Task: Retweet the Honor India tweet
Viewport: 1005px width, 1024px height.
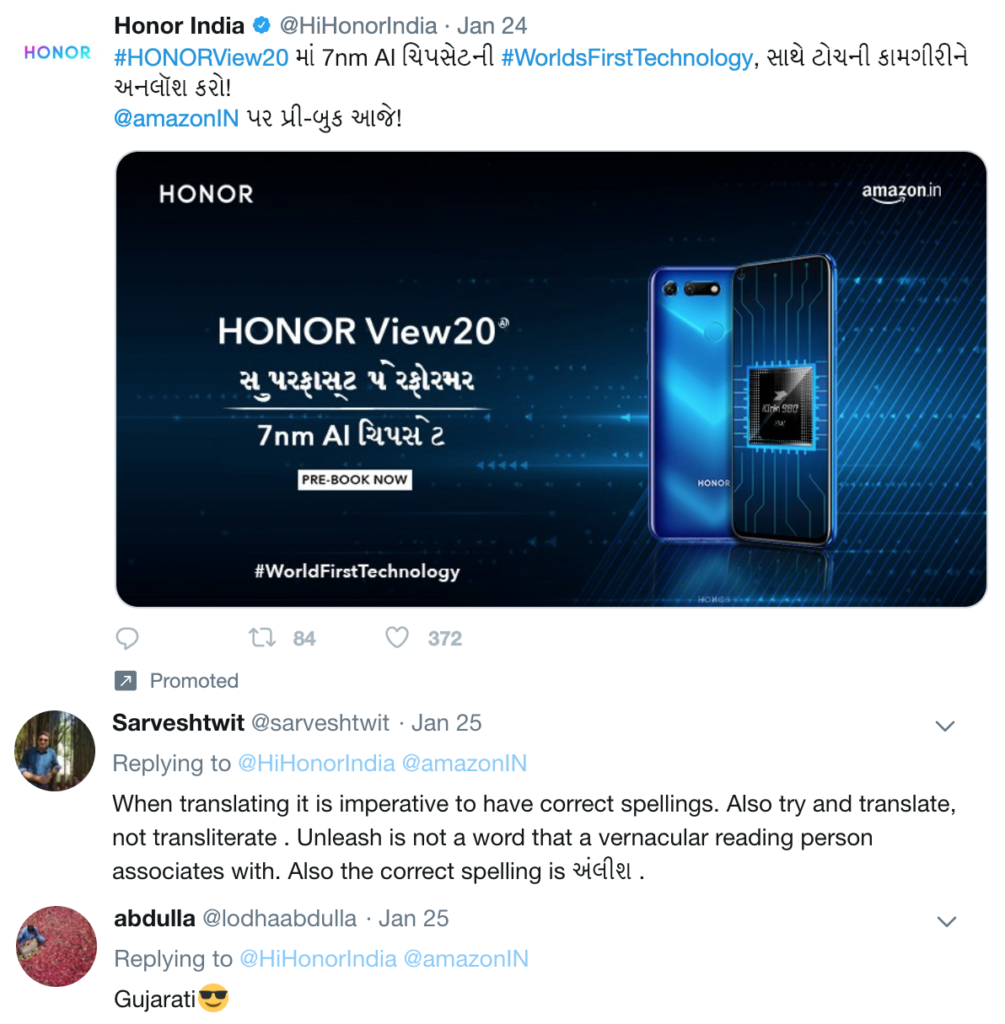Action: [259, 638]
